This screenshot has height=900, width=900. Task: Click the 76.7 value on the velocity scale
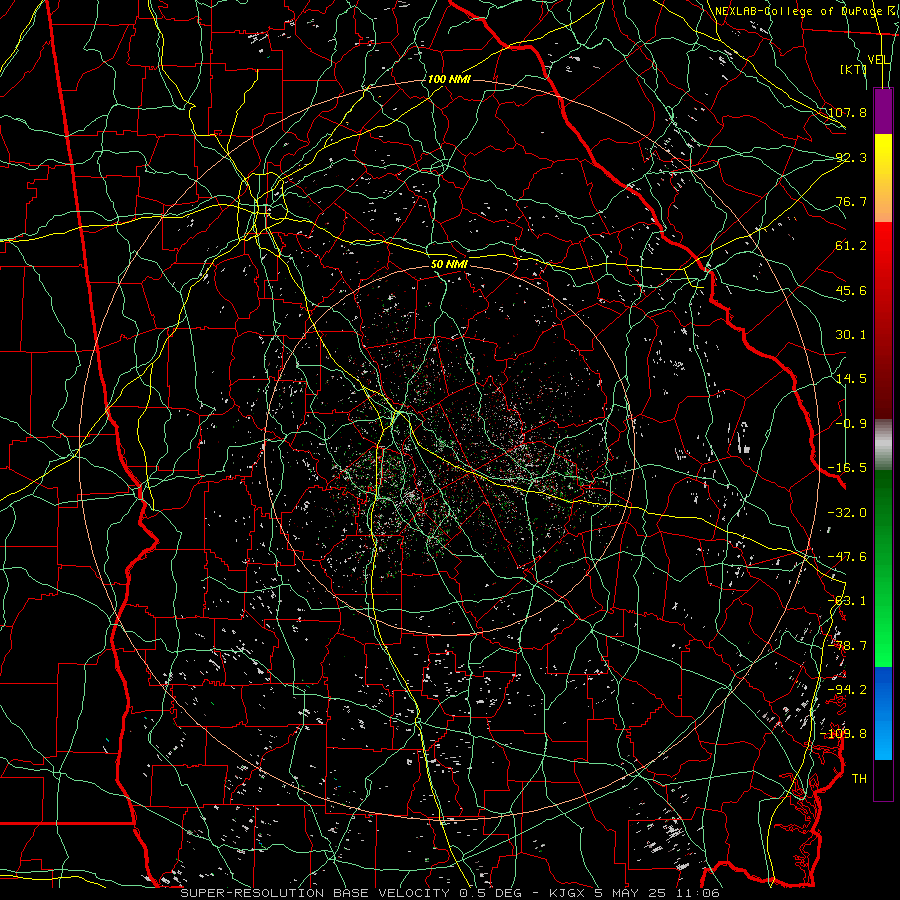click(x=851, y=201)
